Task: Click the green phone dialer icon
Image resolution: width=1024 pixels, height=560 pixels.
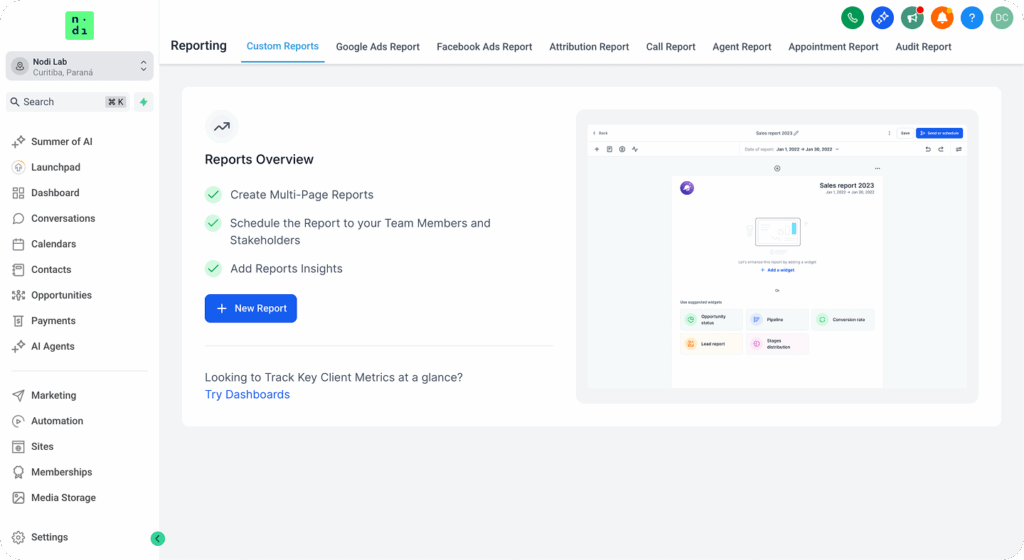Action: tap(852, 17)
